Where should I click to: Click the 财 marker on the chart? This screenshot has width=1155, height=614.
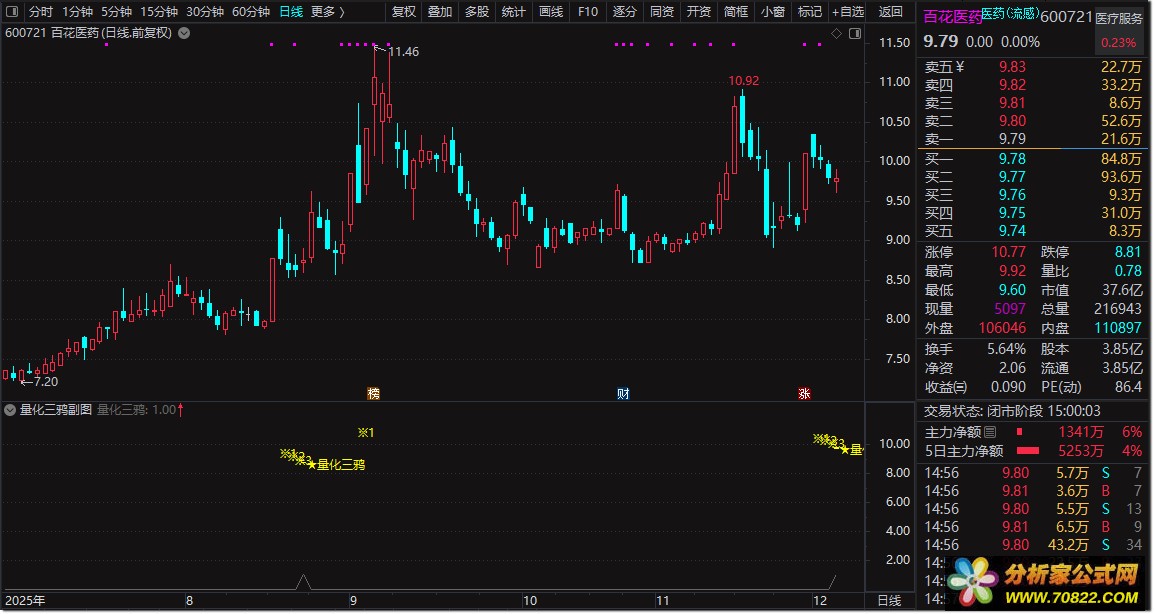[623, 394]
